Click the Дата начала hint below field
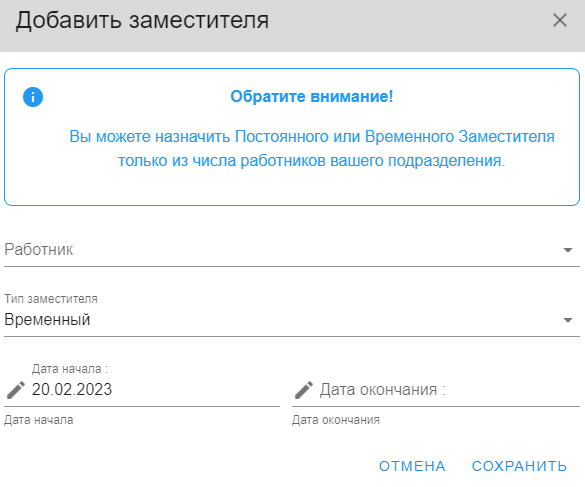This screenshot has width=585, height=487. [39, 420]
